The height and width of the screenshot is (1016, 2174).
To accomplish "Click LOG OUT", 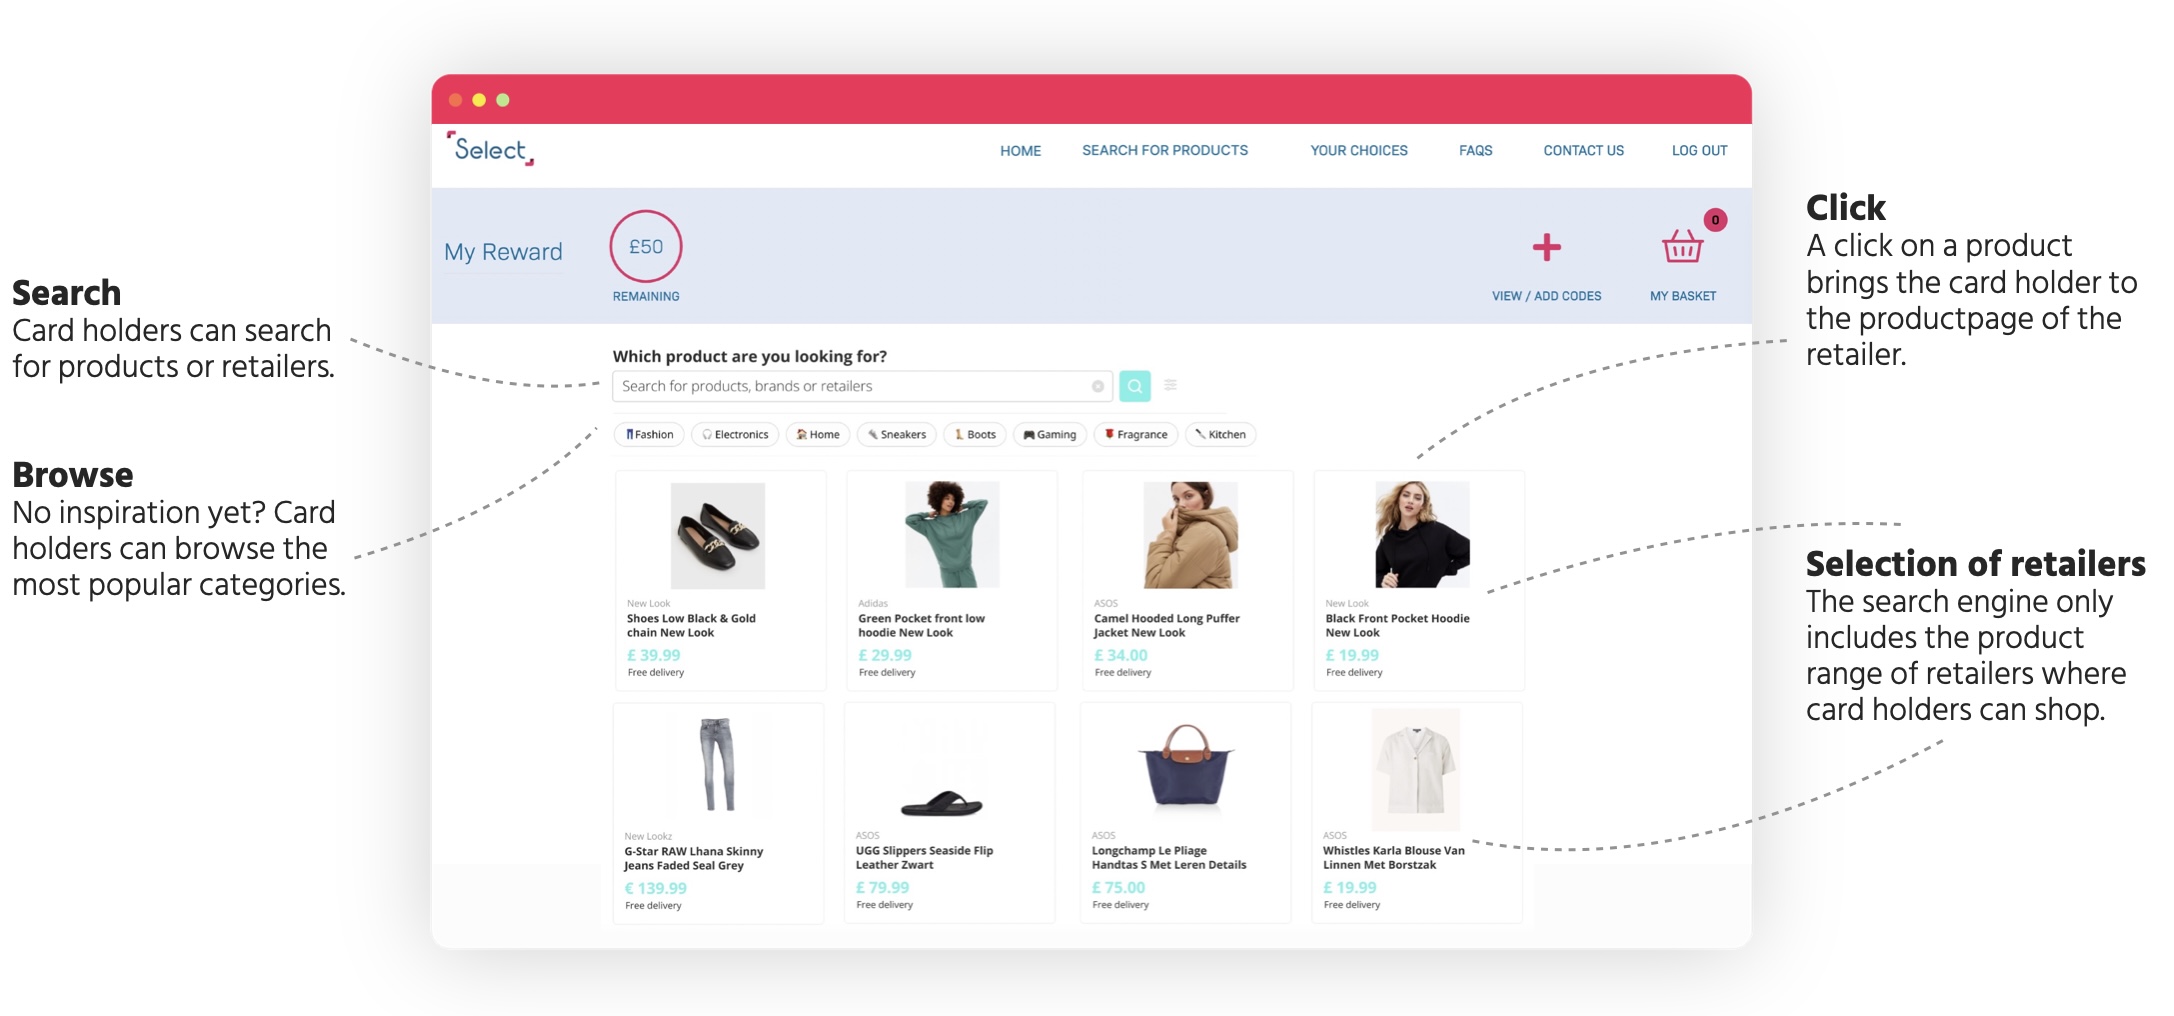I will pyautogui.click(x=1699, y=150).
